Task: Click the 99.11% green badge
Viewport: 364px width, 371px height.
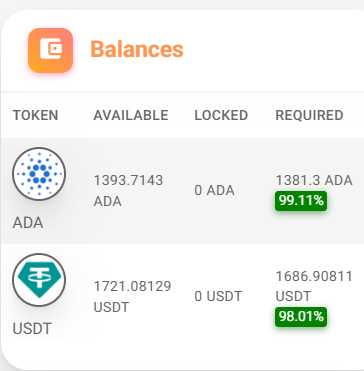Action: tap(301, 201)
